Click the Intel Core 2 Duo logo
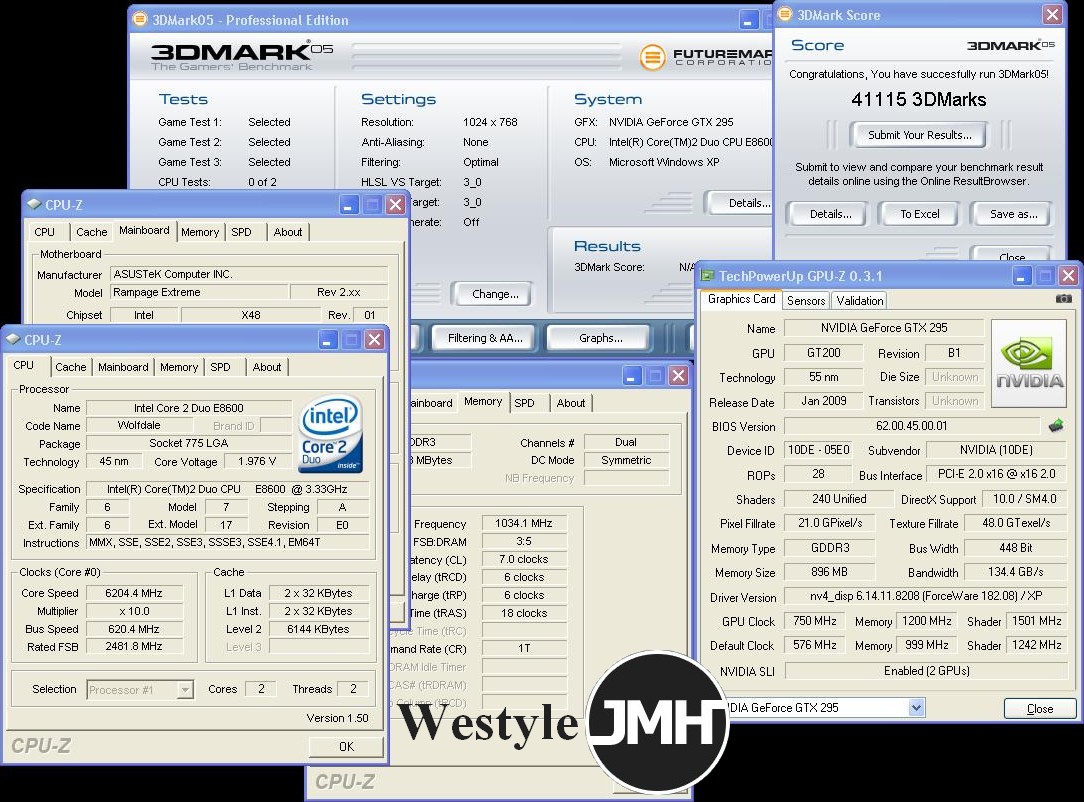Screen dimensions: 1084x802 330,433
